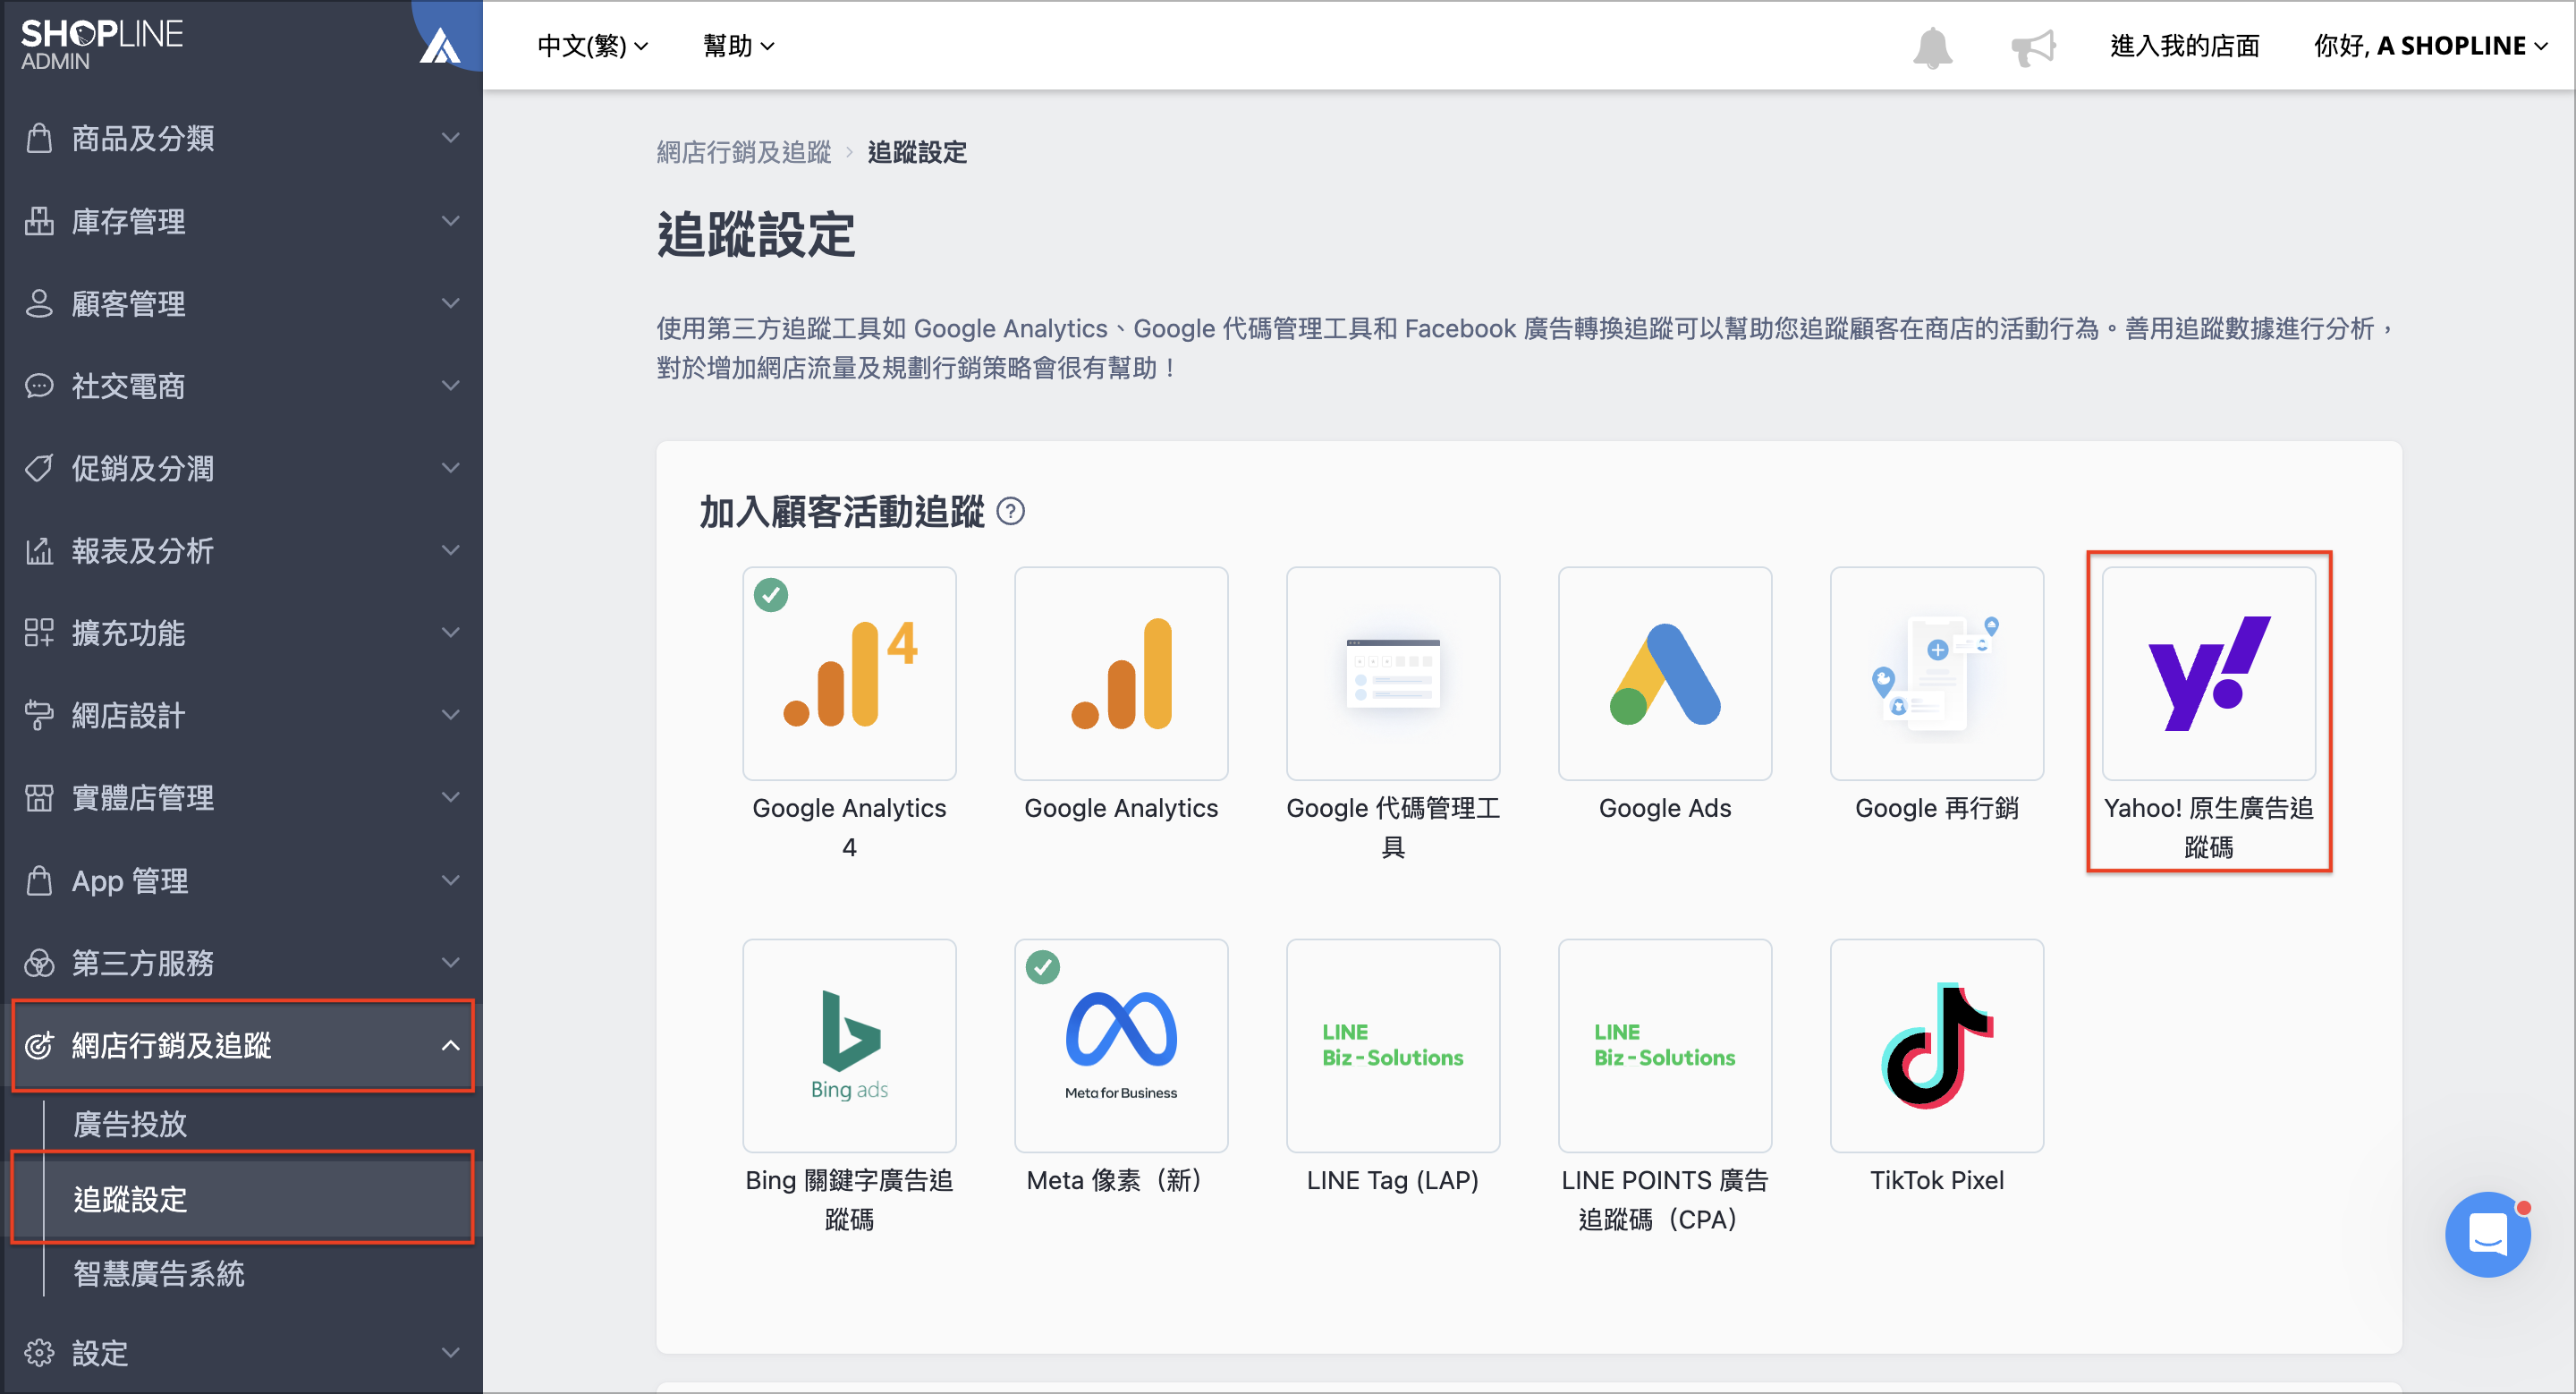Open the 網店設計 sidebar menu
The height and width of the screenshot is (1394, 2576).
(x=241, y=715)
